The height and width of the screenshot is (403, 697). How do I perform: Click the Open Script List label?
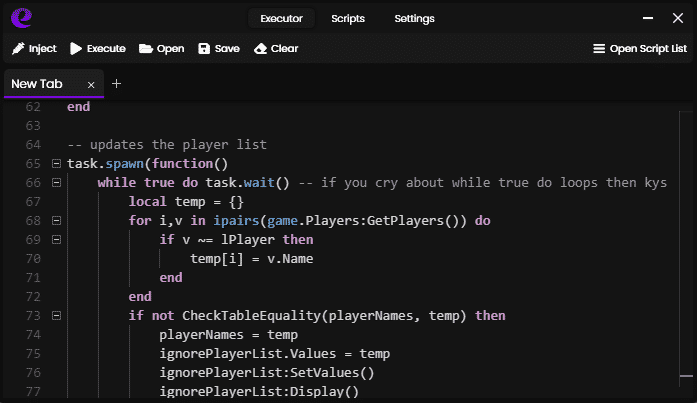click(648, 48)
